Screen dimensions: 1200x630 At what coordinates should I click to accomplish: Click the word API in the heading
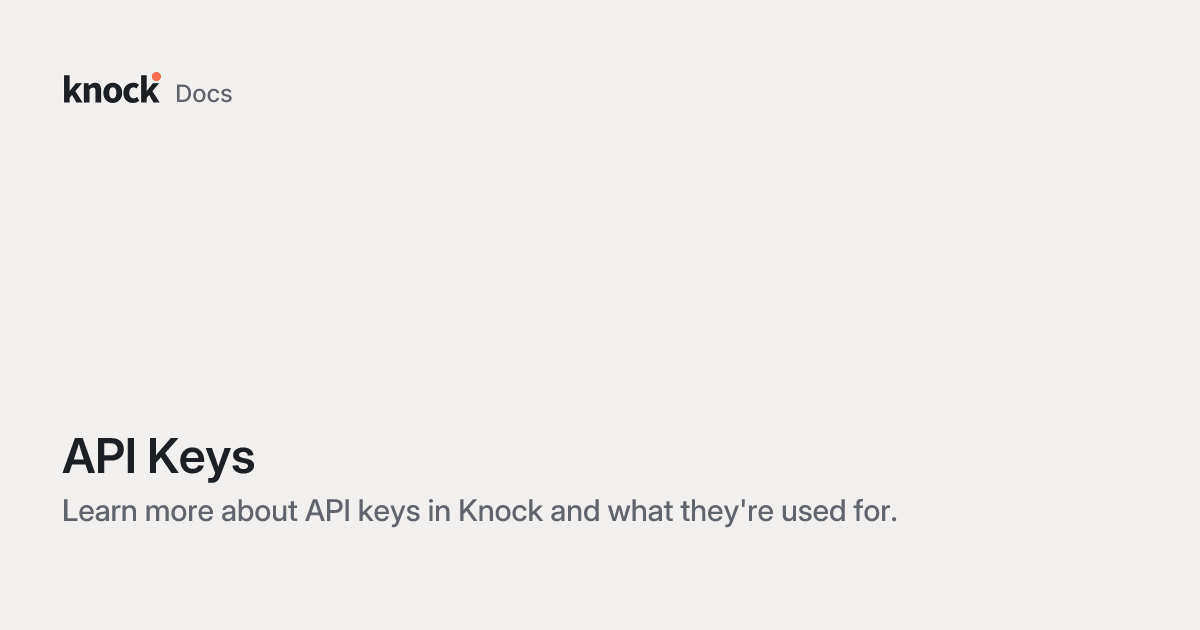point(100,456)
